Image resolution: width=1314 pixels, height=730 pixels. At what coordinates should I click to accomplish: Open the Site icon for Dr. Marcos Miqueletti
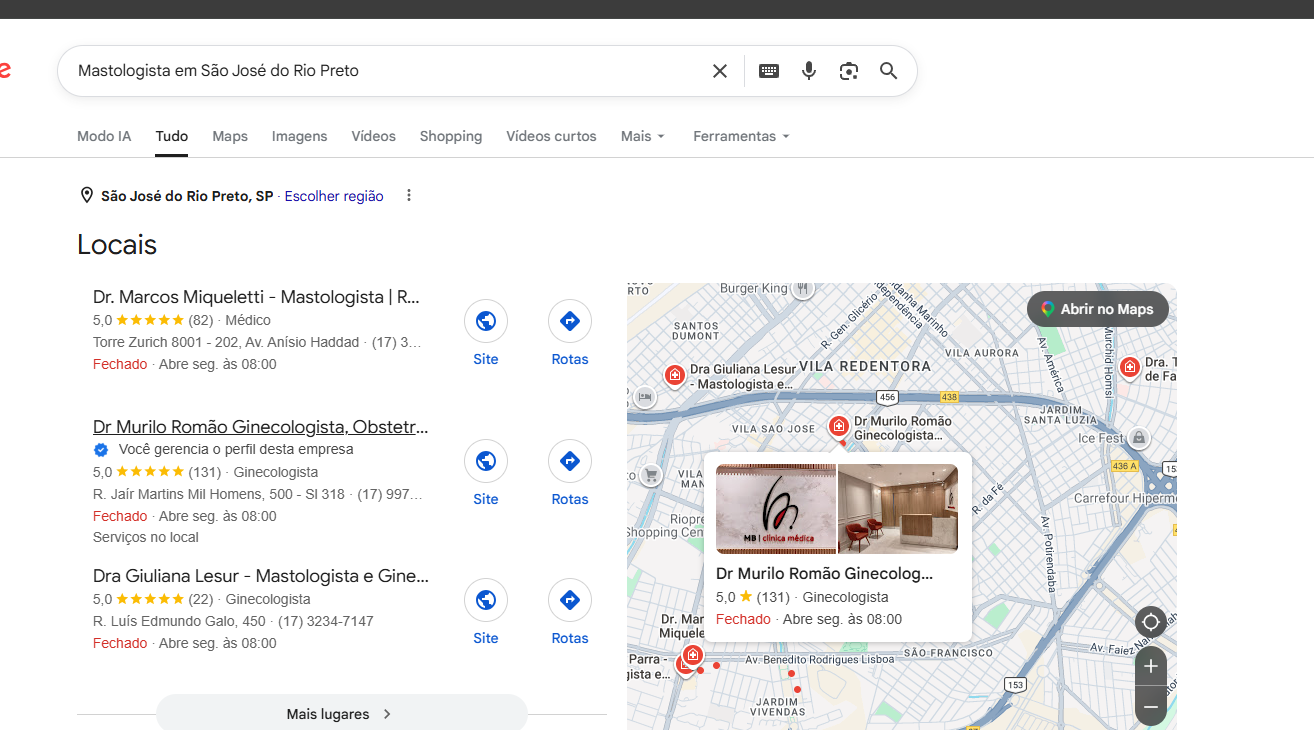point(486,321)
